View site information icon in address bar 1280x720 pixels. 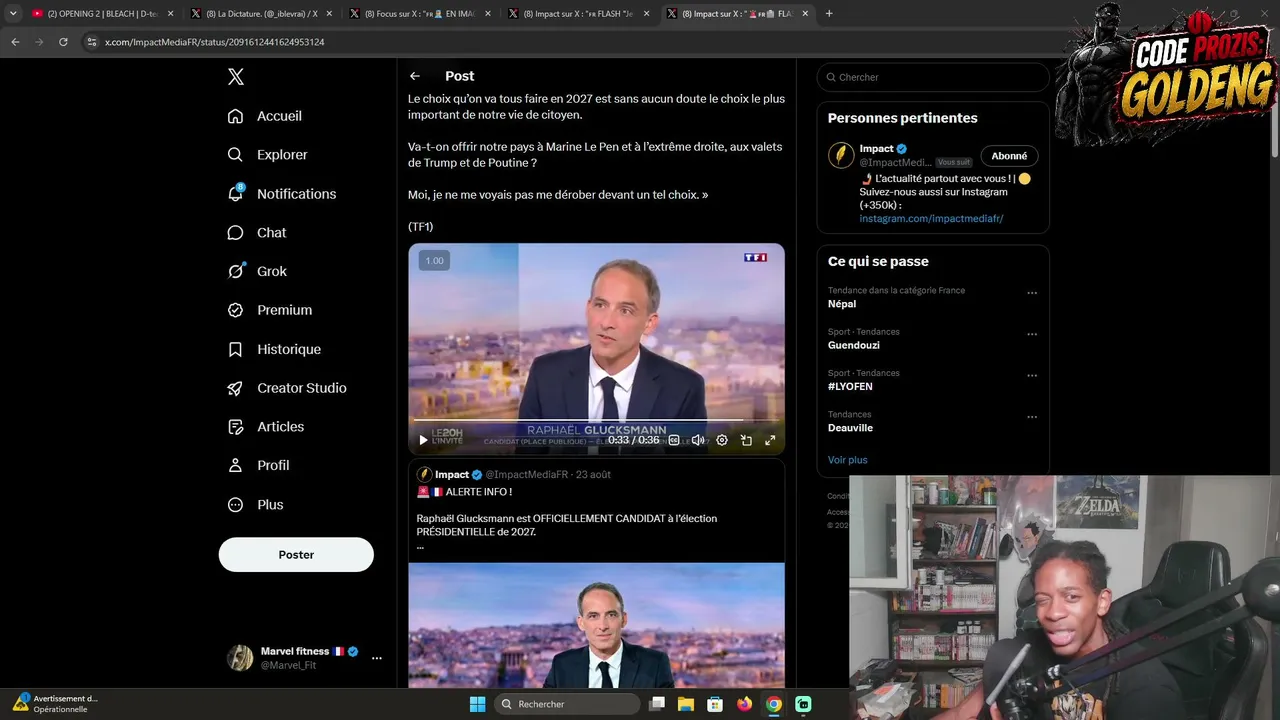pos(92,42)
